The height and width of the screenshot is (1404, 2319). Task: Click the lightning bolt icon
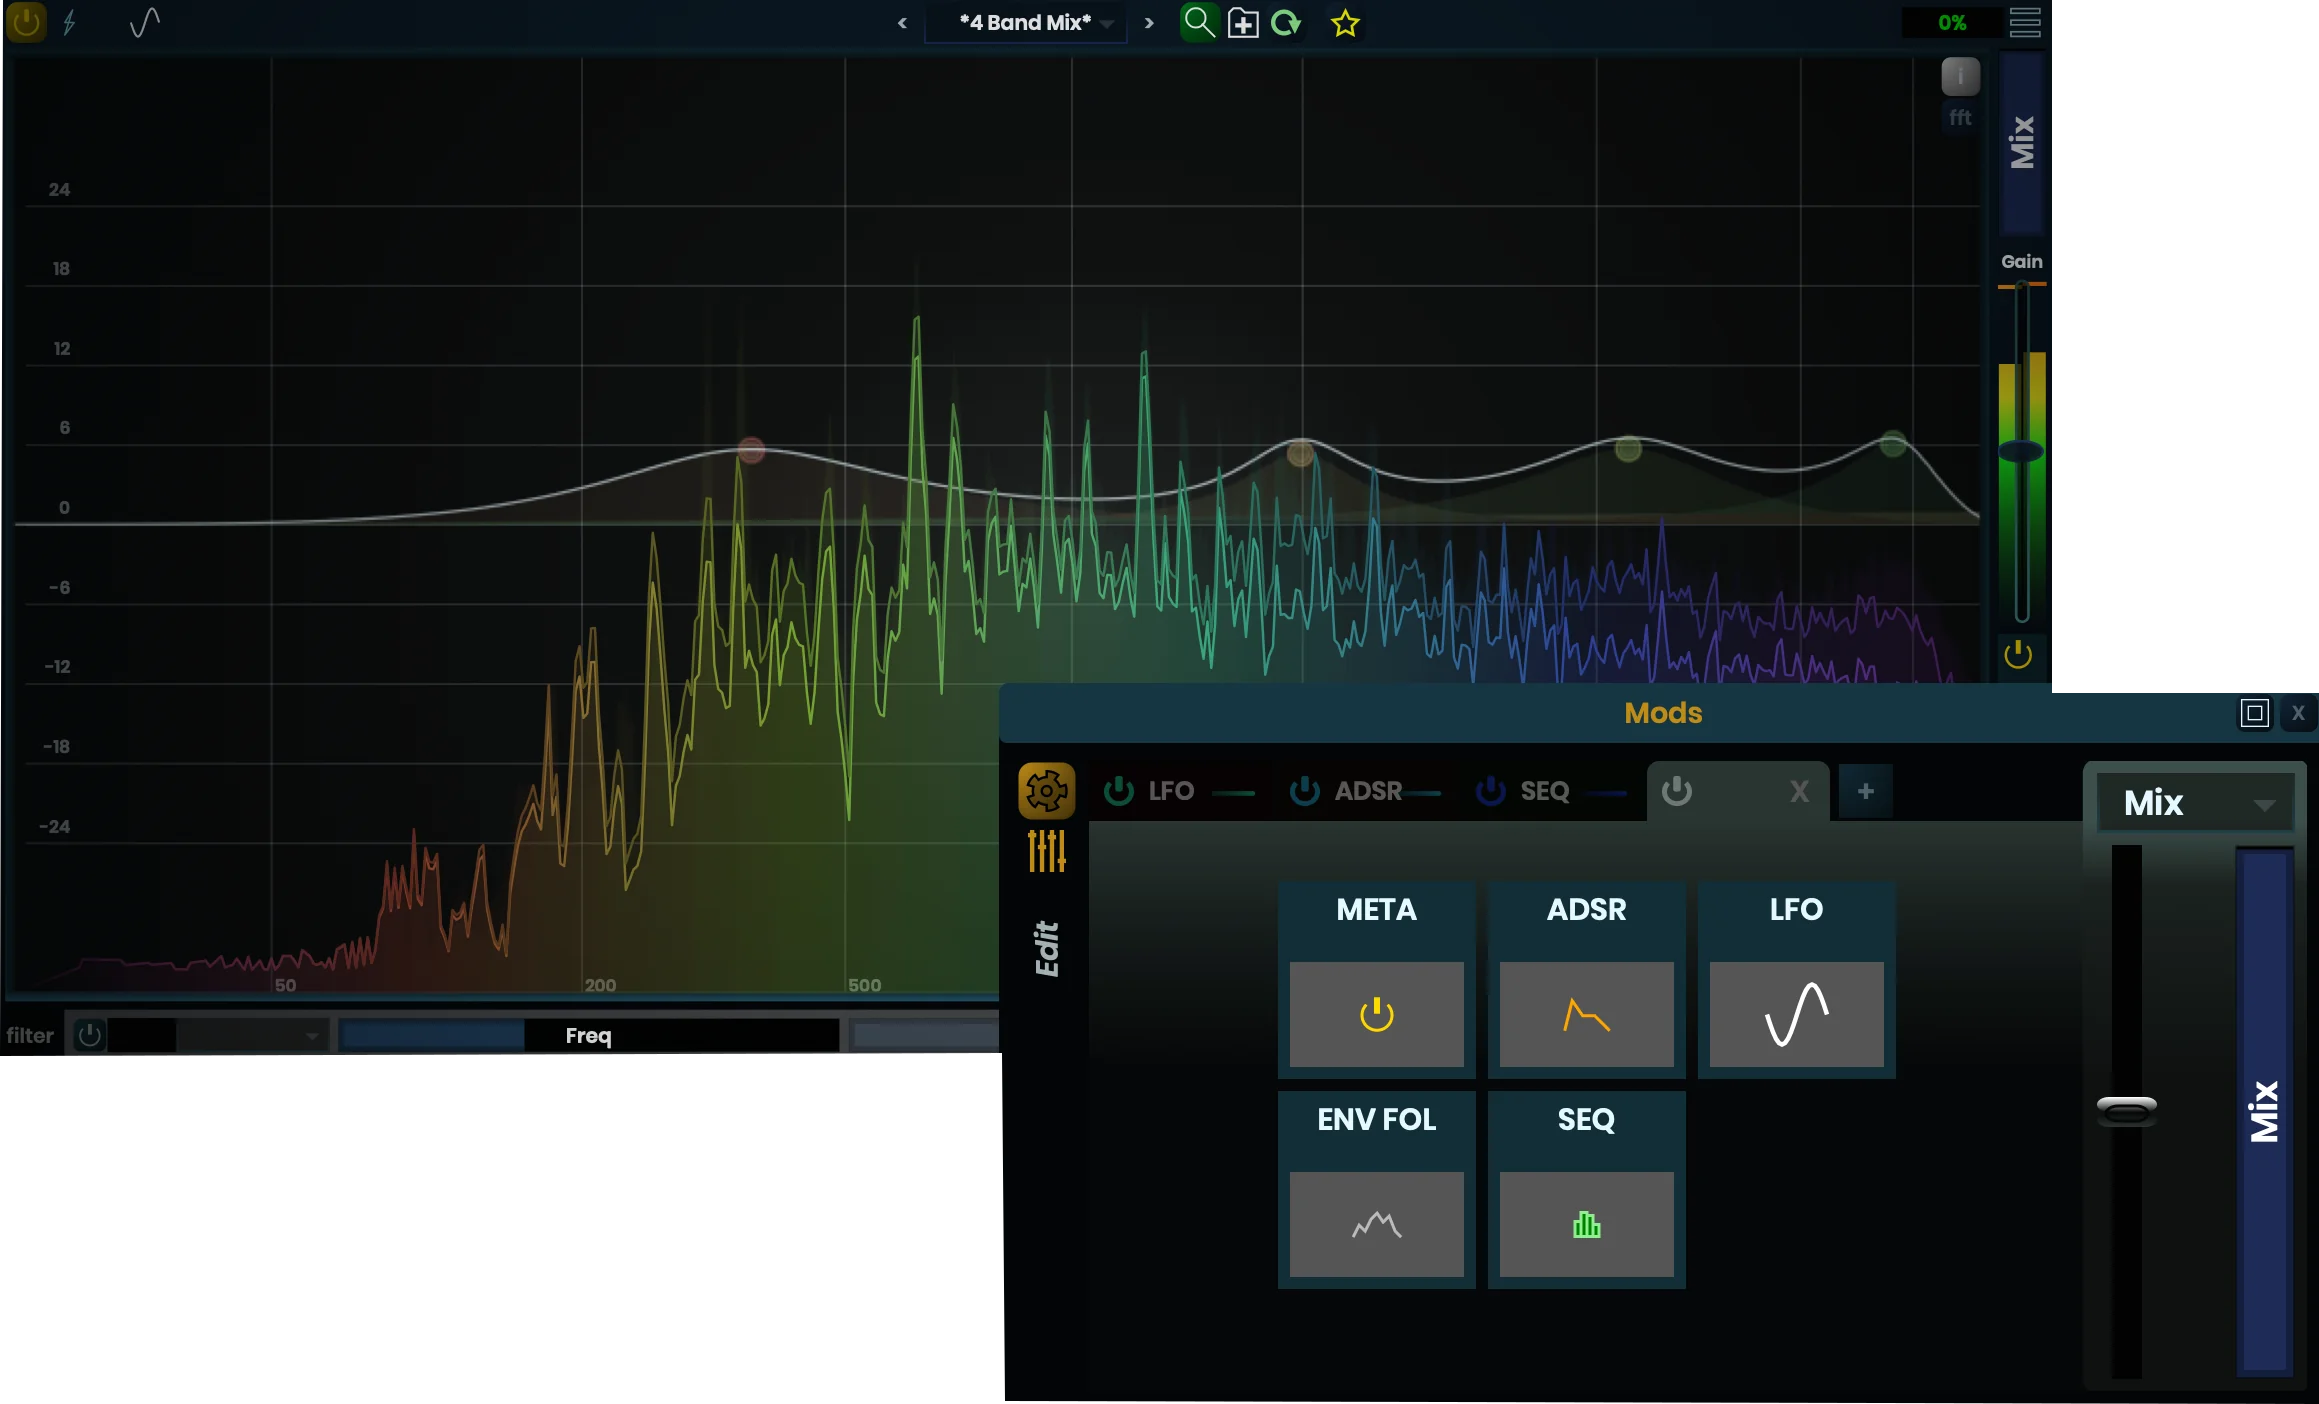[70, 22]
